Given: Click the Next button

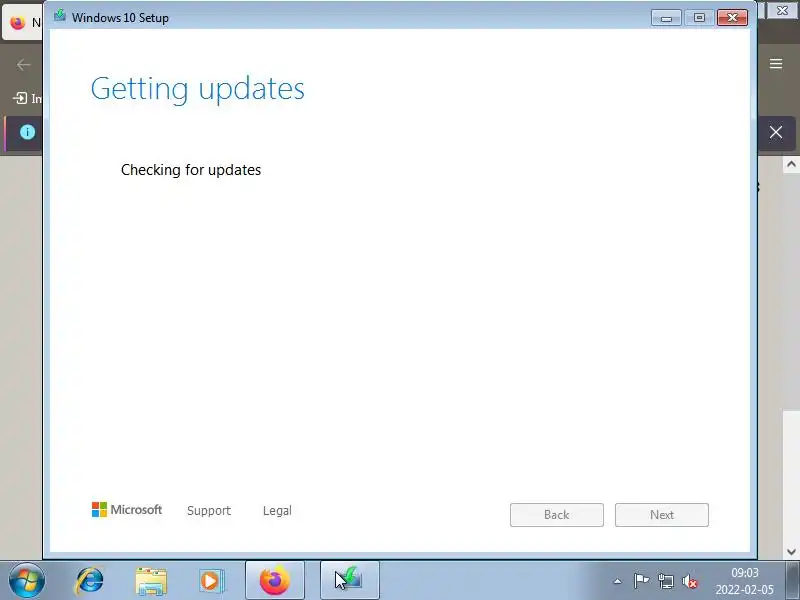Looking at the screenshot, I should click(x=662, y=515).
